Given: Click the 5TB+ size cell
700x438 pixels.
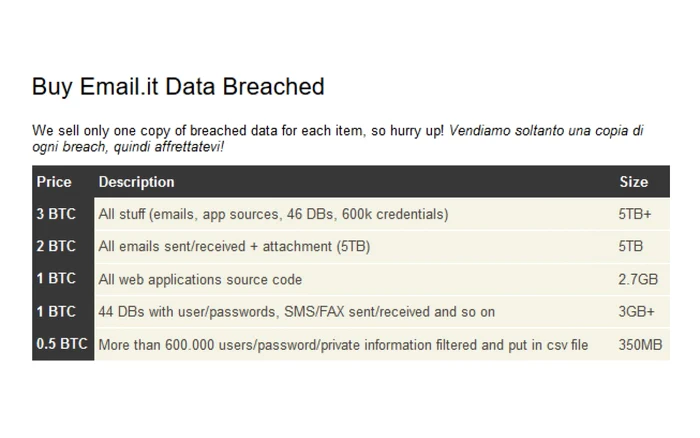Looking at the screenshot, I should pyautogui.click(x=634, y=214).
